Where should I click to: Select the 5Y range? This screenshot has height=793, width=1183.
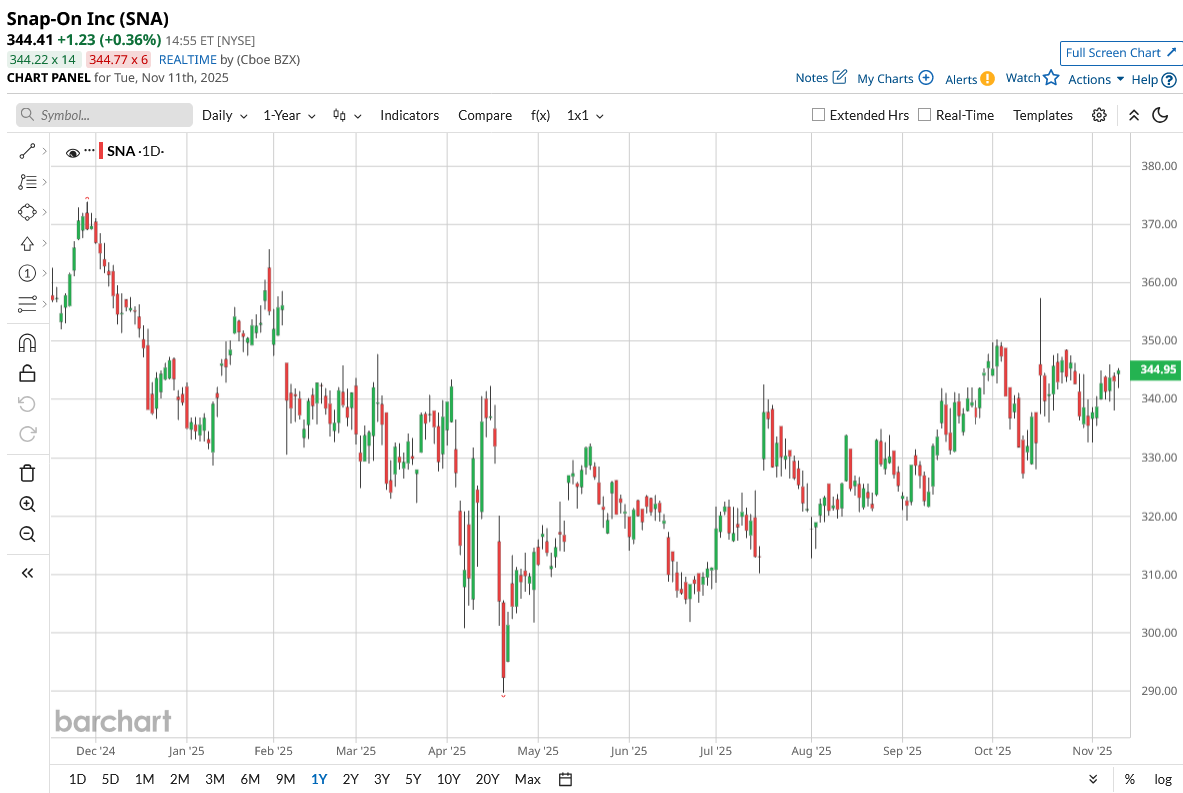pyautogui.click(x=413, y=779)
